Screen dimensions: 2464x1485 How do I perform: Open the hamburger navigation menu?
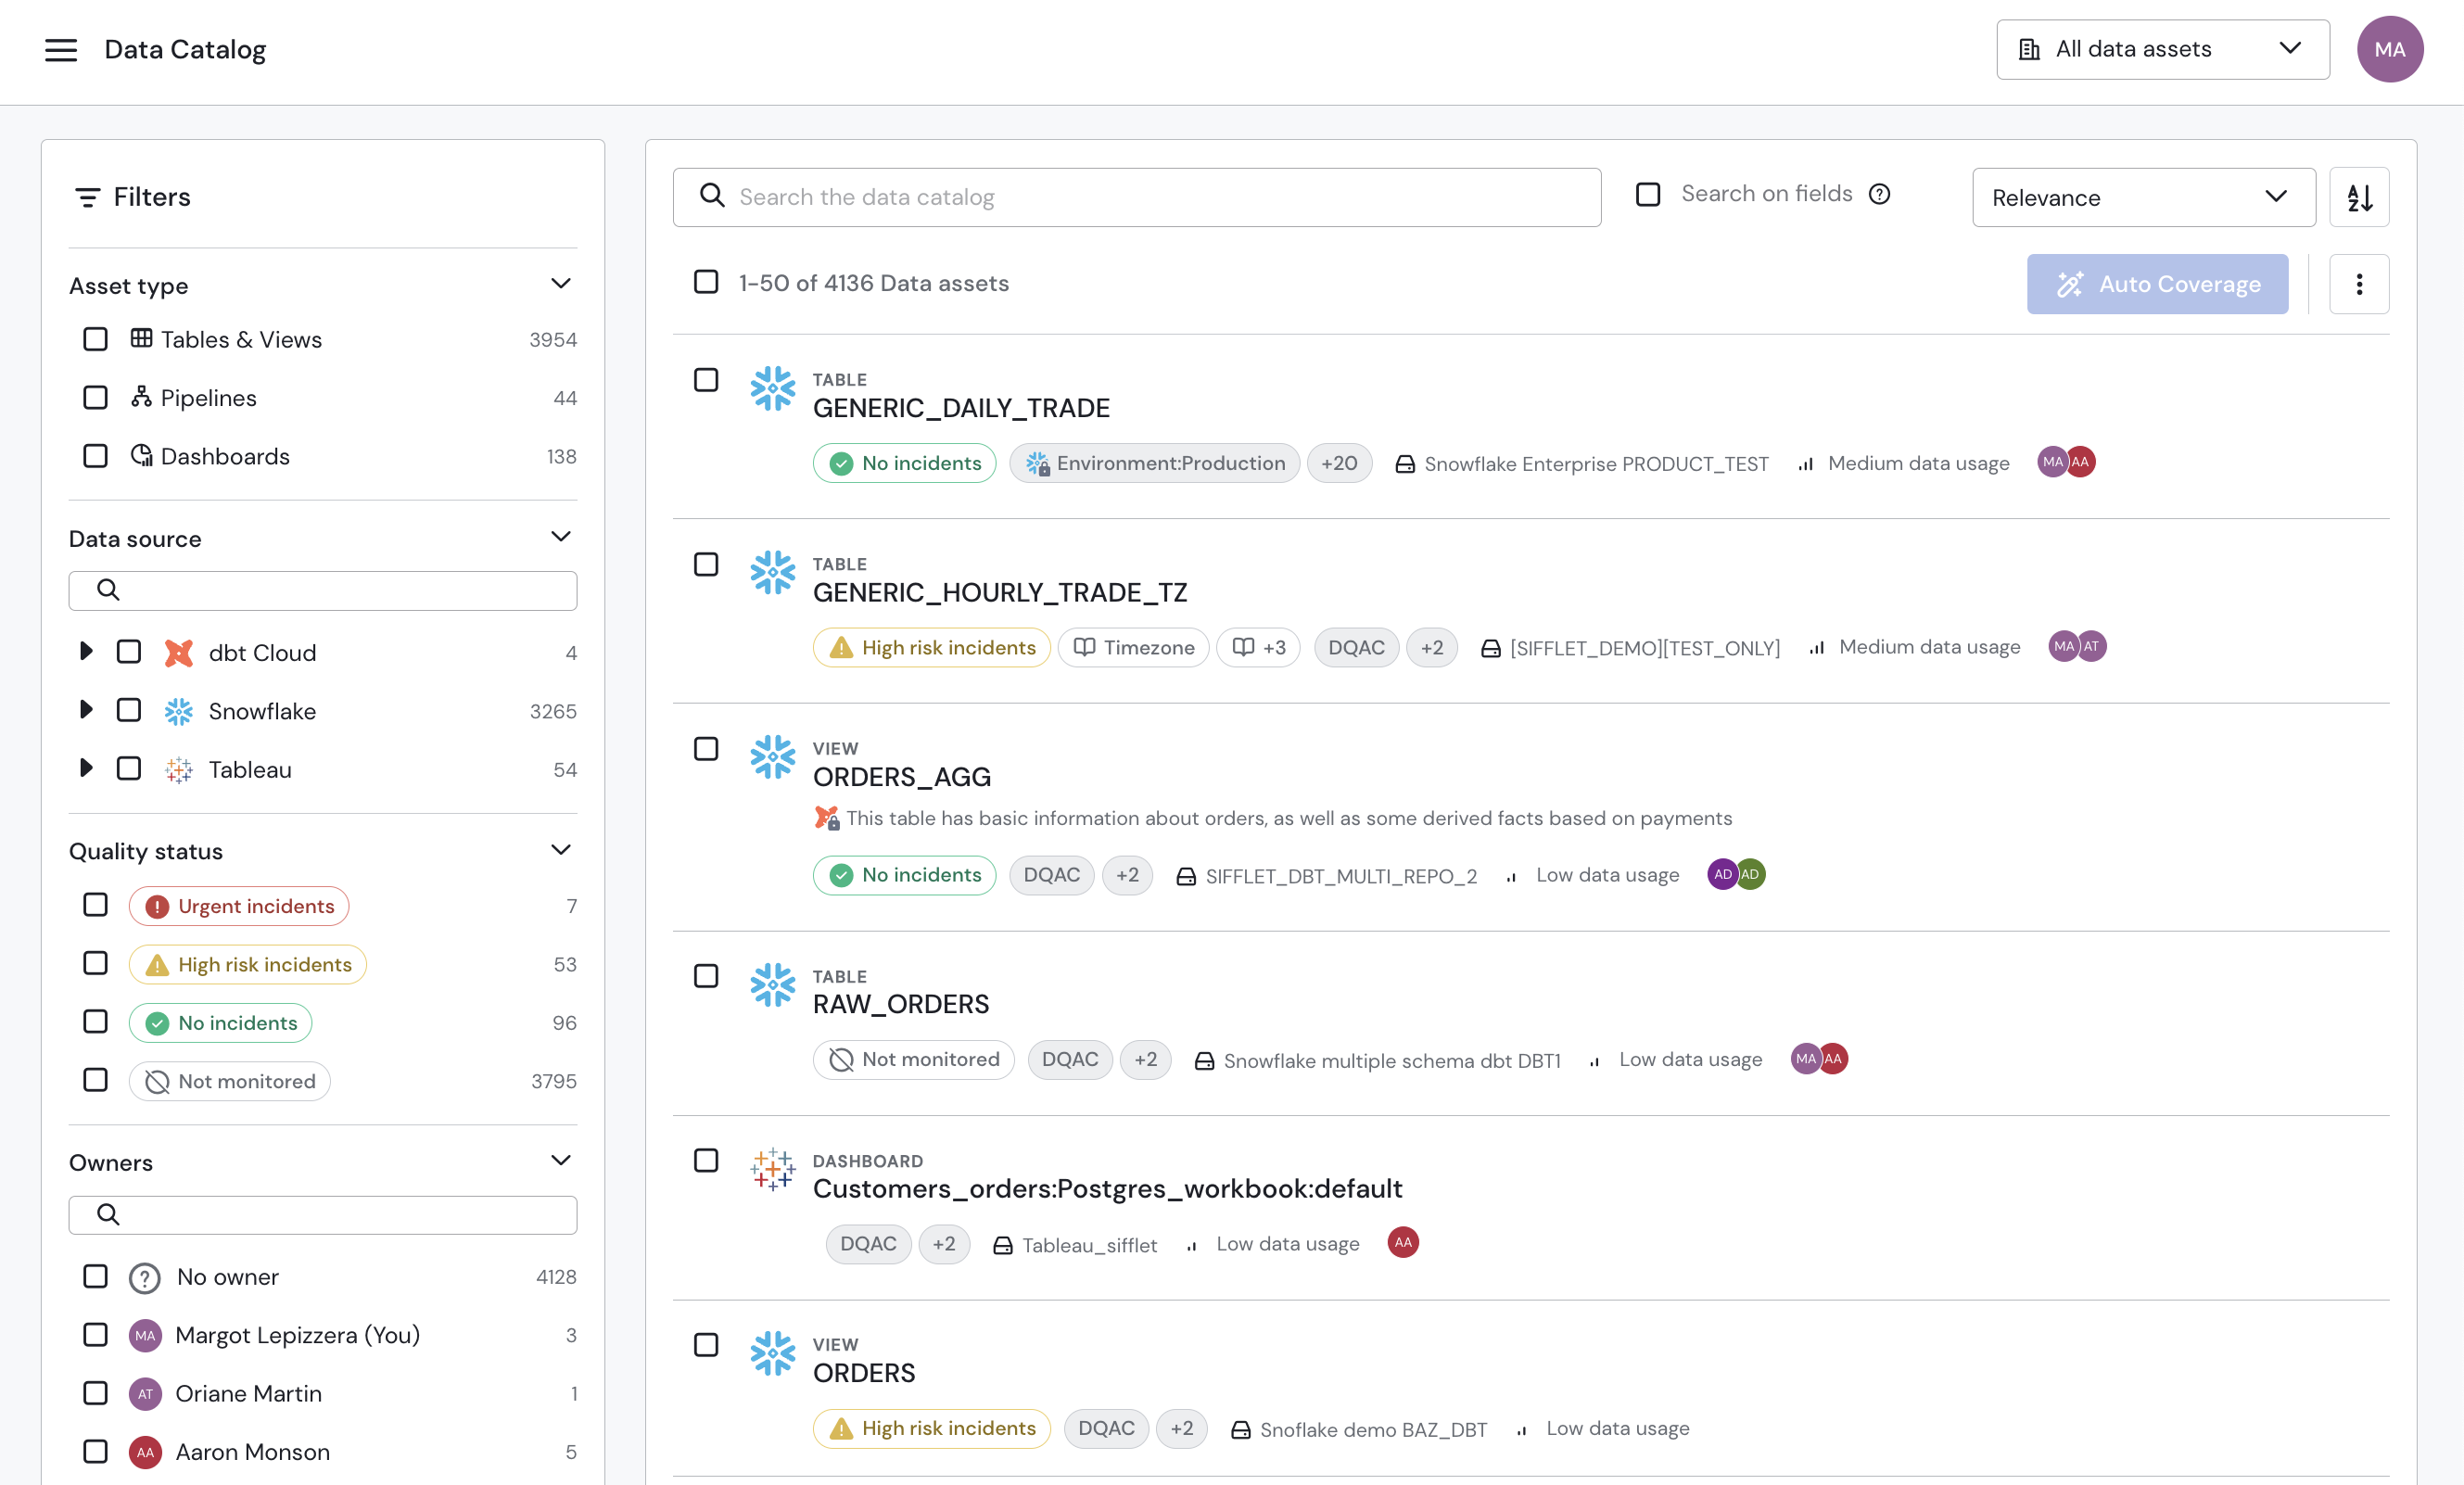point(61,49)
